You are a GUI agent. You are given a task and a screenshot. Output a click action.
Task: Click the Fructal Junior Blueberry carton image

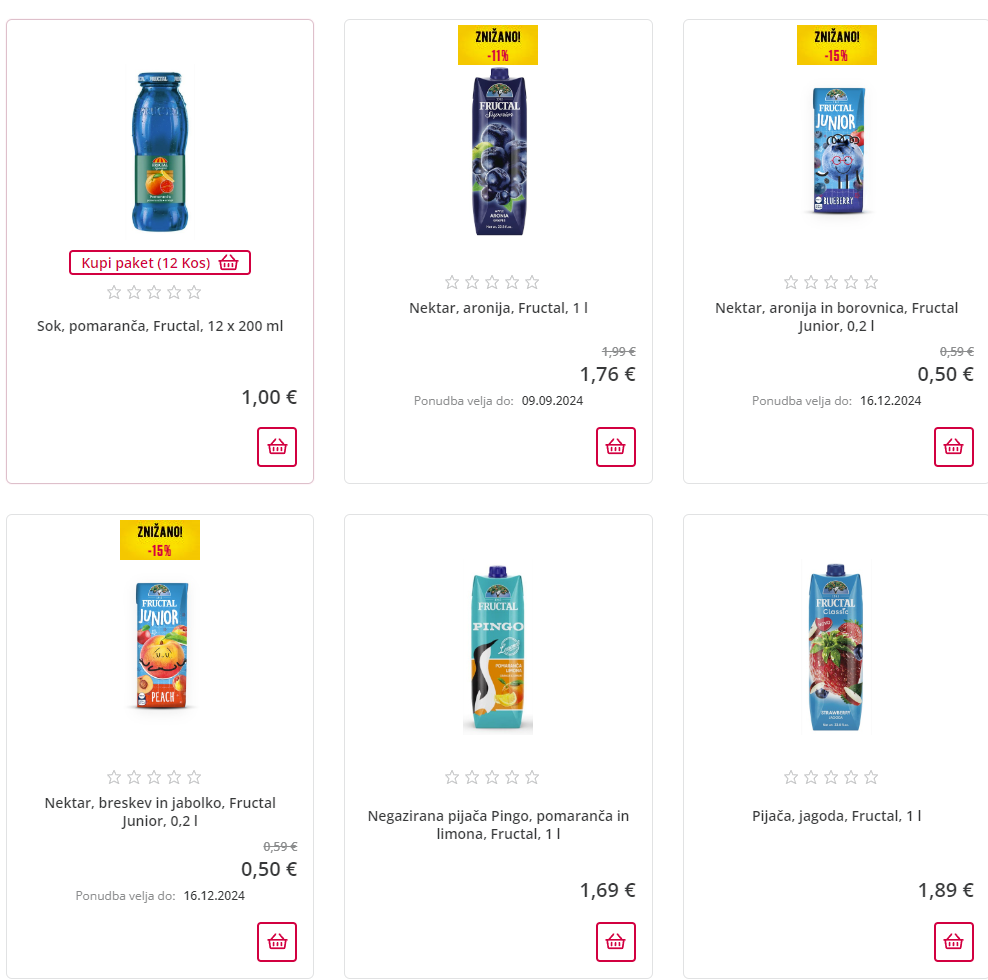(836, 150)
